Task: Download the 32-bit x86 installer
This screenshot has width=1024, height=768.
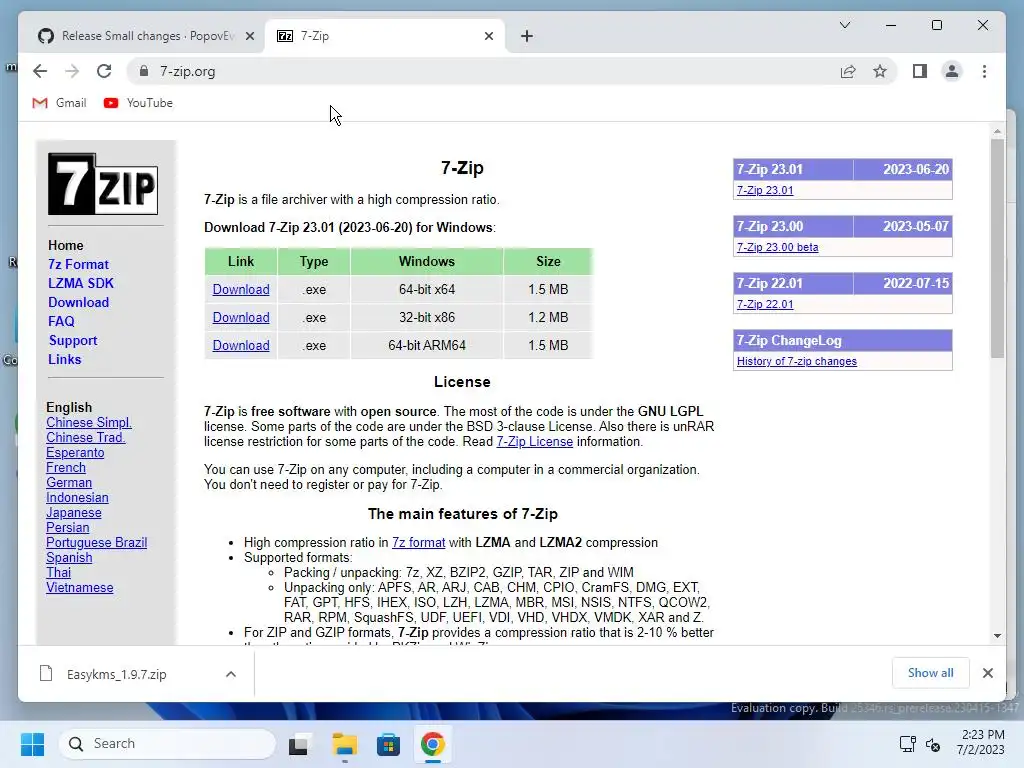Action: coord(241,317)
